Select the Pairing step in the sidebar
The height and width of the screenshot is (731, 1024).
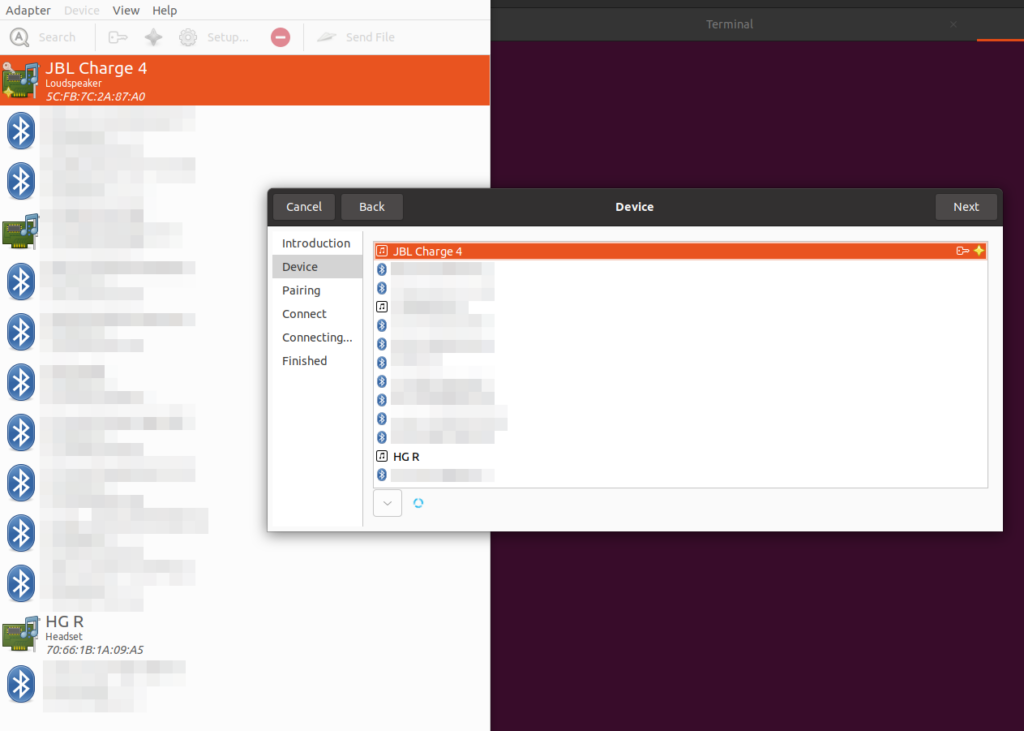[x=317, y=290]
